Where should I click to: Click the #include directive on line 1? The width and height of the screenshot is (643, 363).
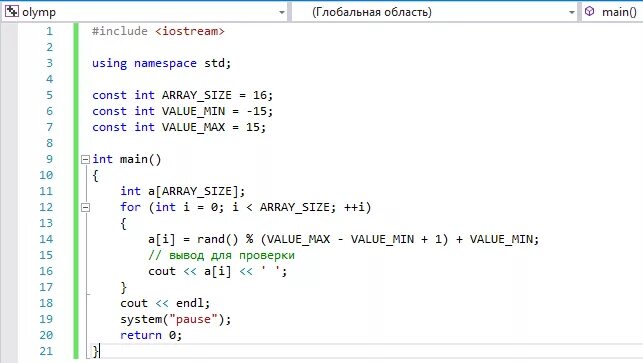pyautogui.click(x=119, y=31)
